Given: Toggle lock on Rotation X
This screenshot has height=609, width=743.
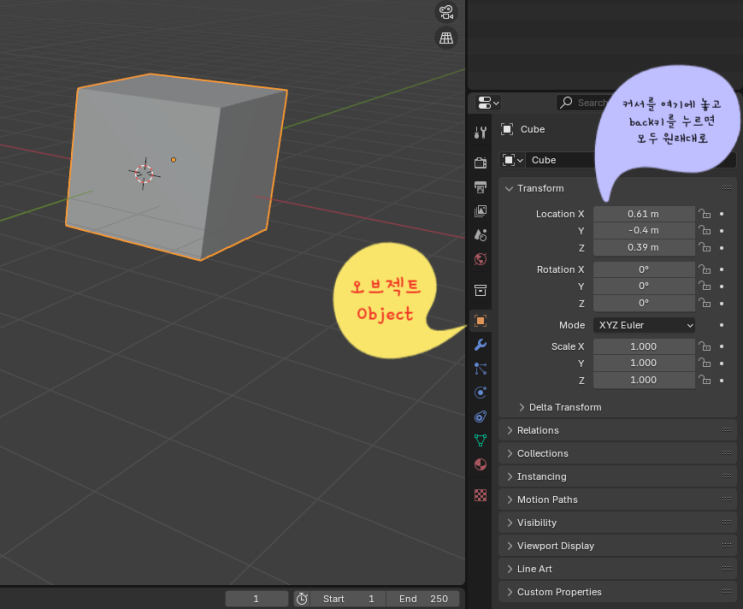Looking at the screenshot, I should (x=704, y=270).
